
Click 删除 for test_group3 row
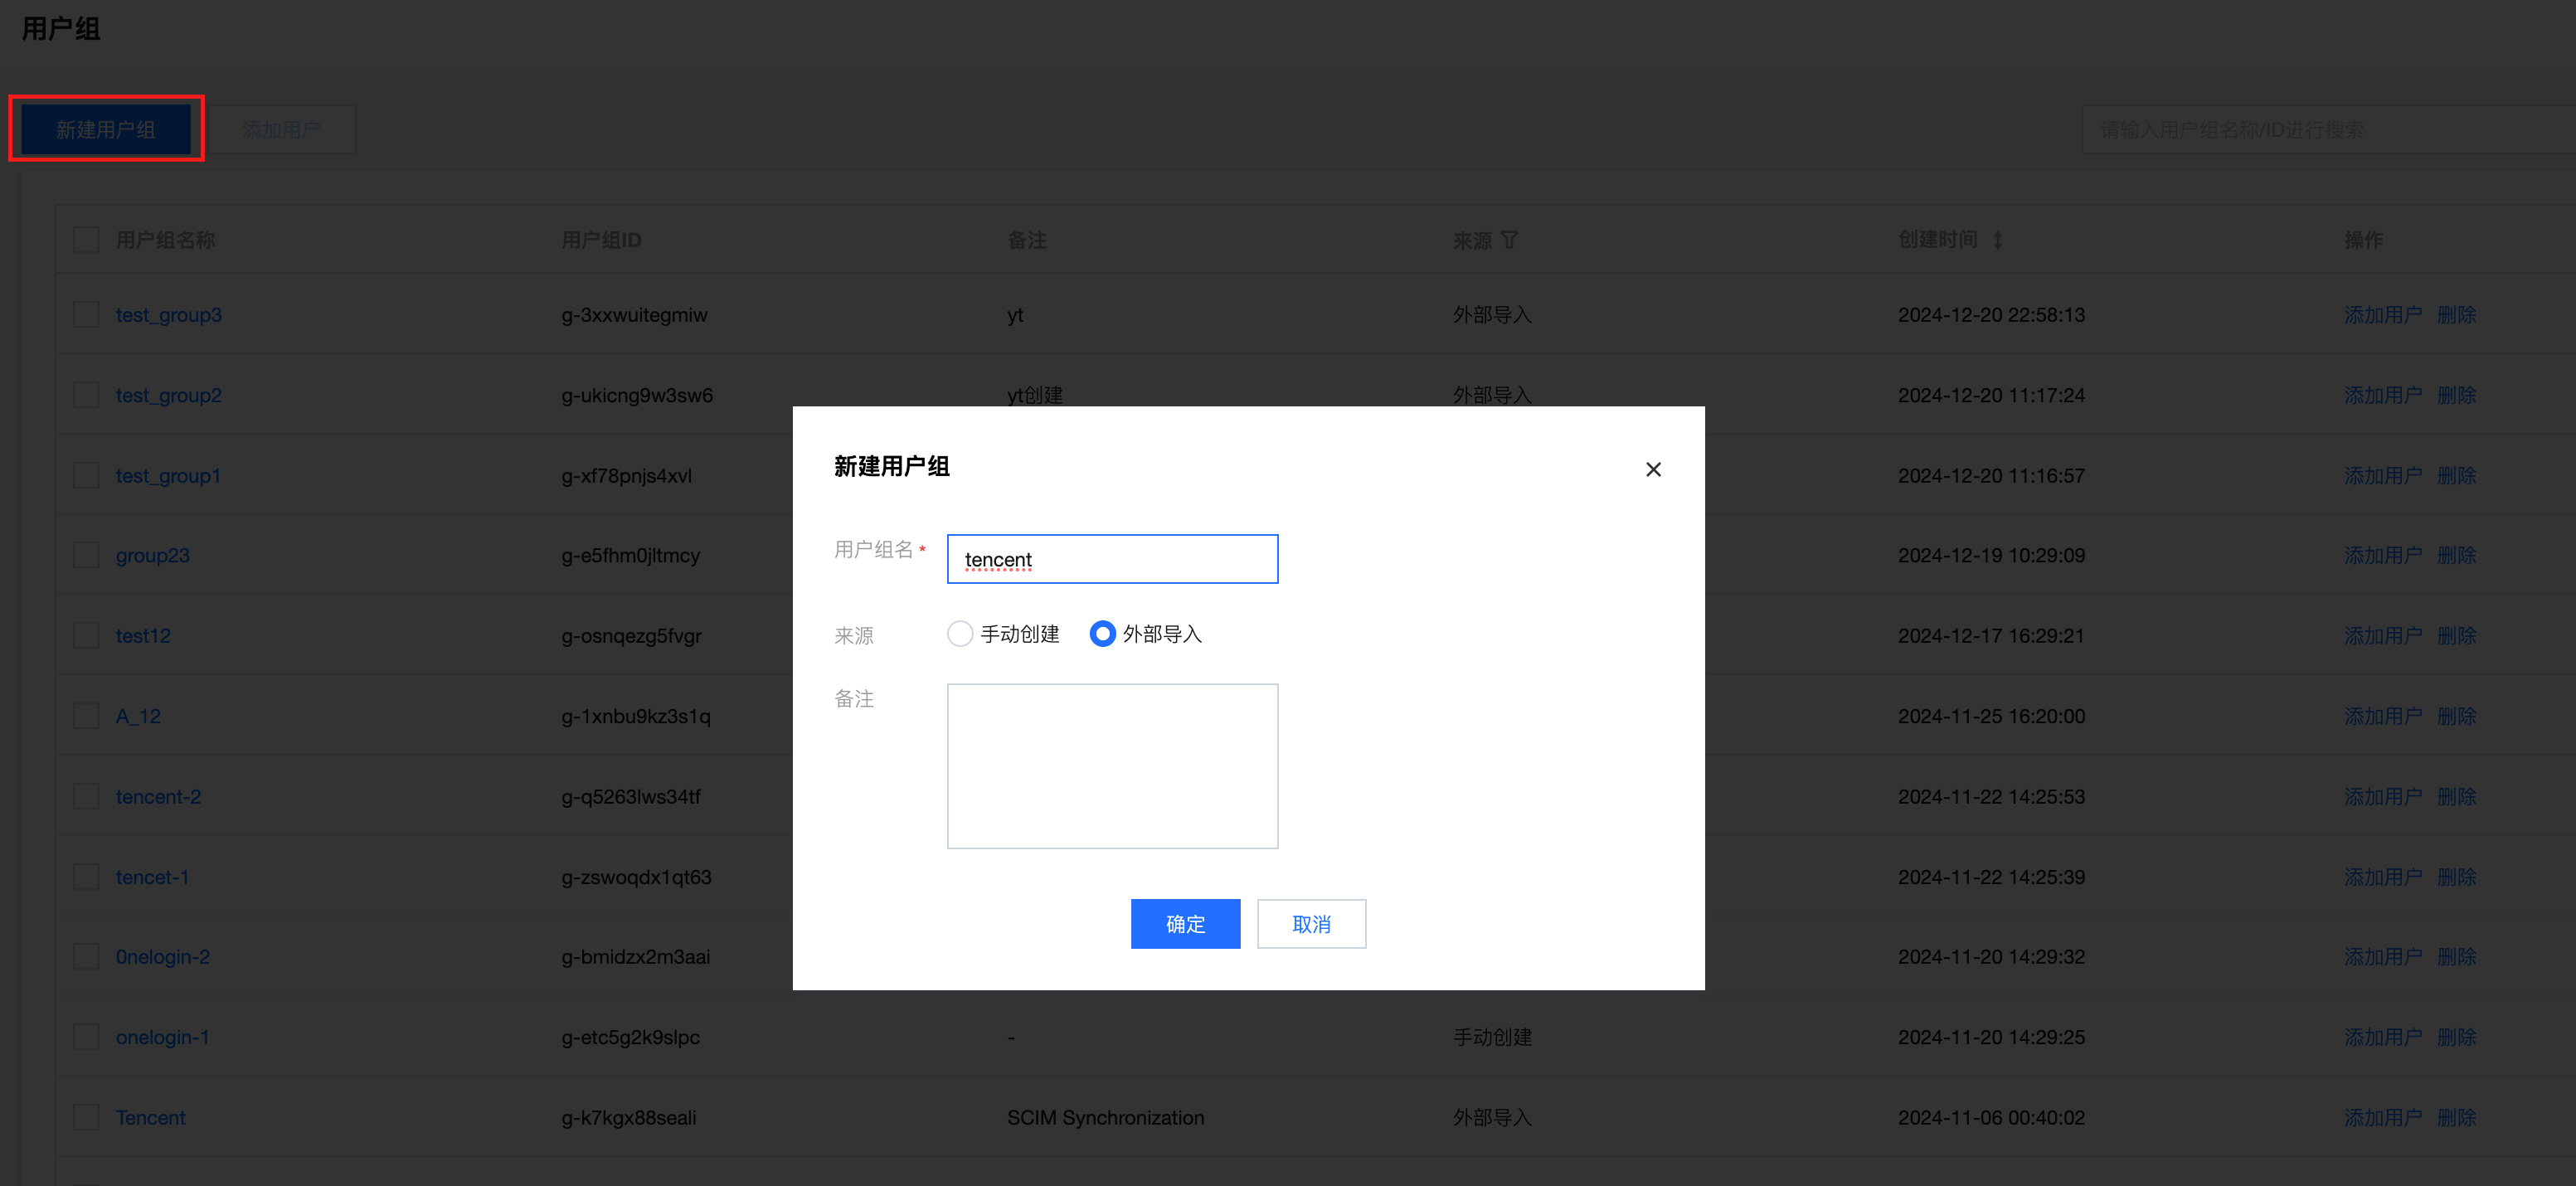[2456, 315]
